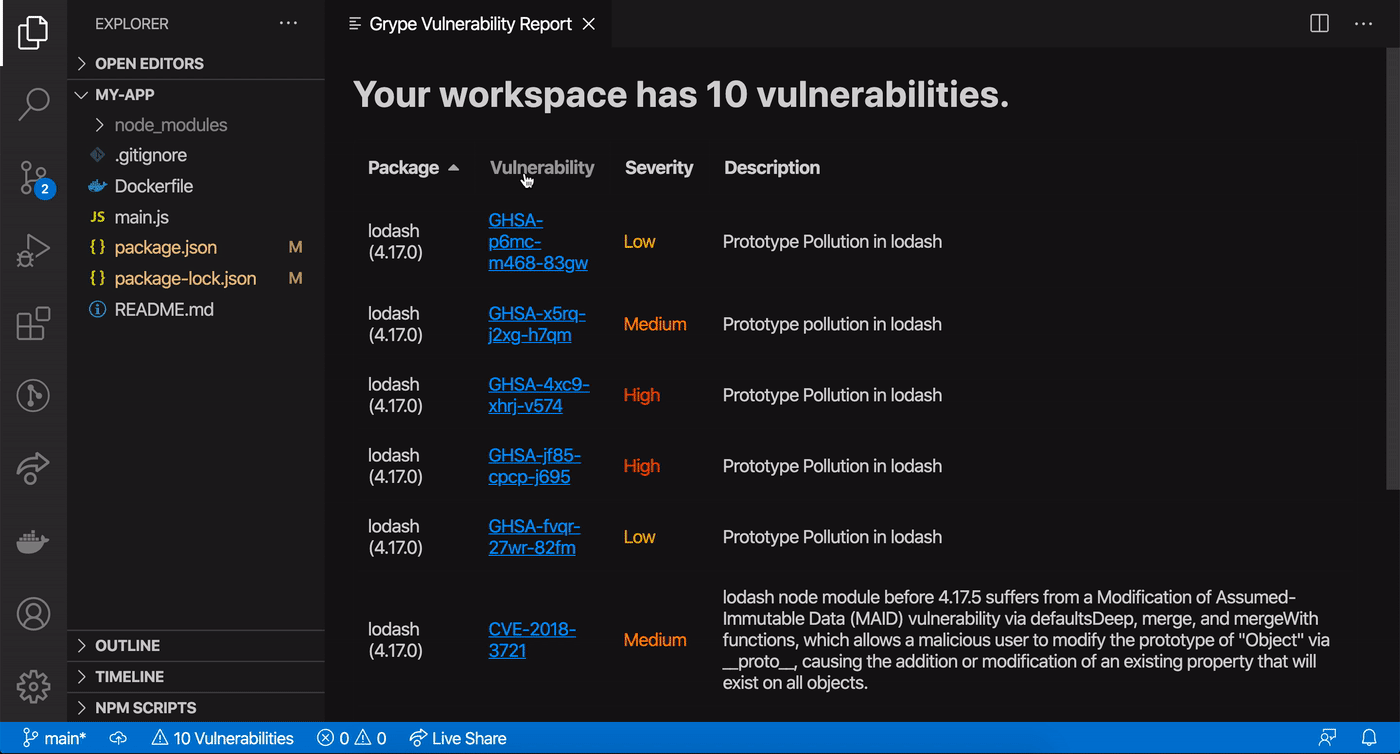Image resolution: width=1400 pixels, height=754 pixels.
Task: Expand the OUTLINE section
Action: (127, 645)
